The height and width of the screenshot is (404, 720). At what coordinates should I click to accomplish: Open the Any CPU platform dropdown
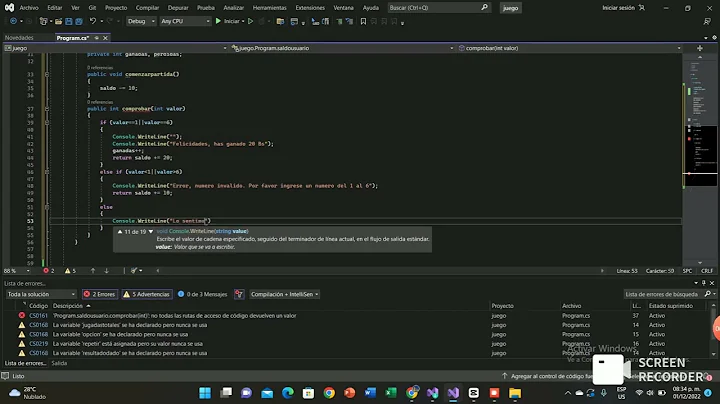pos(185,21)
